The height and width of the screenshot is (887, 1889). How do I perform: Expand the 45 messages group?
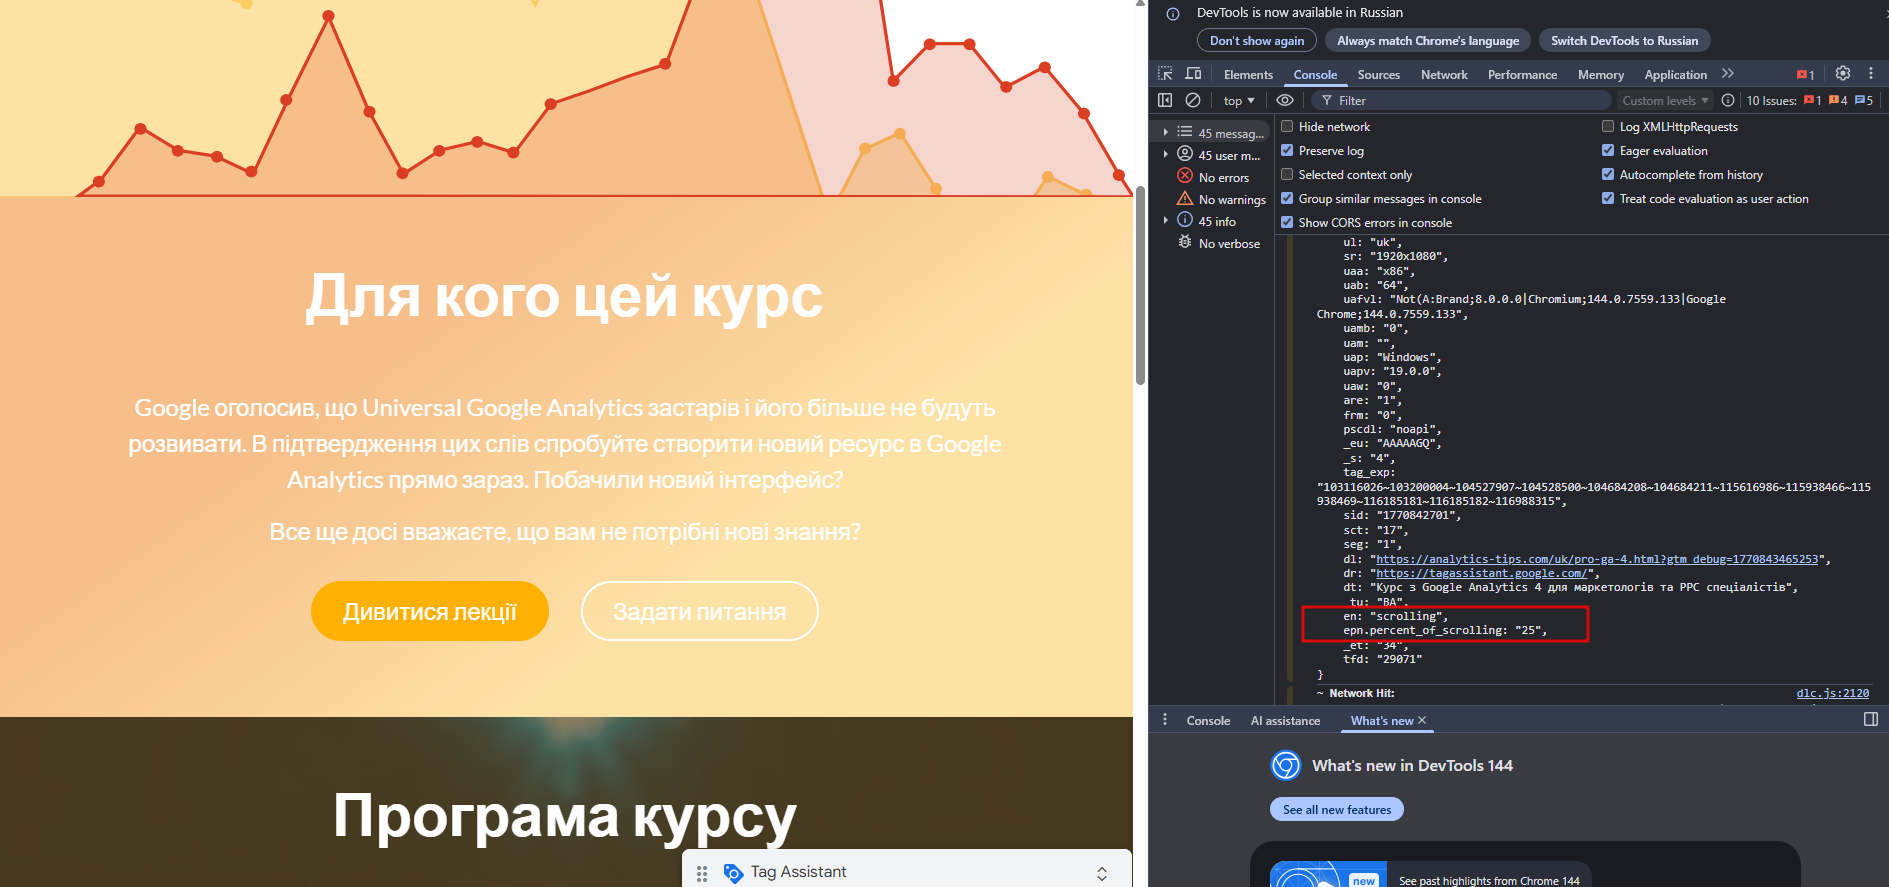click(x=1166, y=132)
